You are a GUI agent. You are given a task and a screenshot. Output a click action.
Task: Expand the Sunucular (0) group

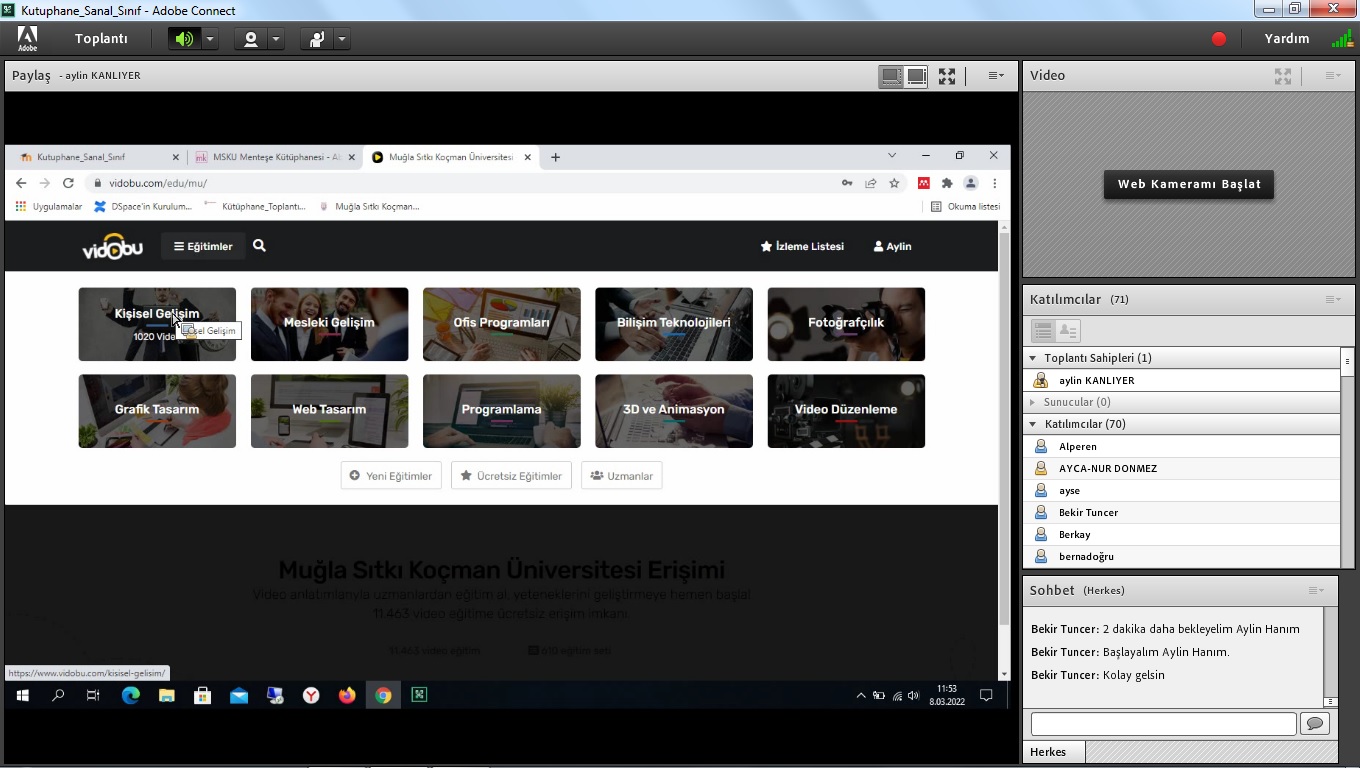pos(1033,402)
